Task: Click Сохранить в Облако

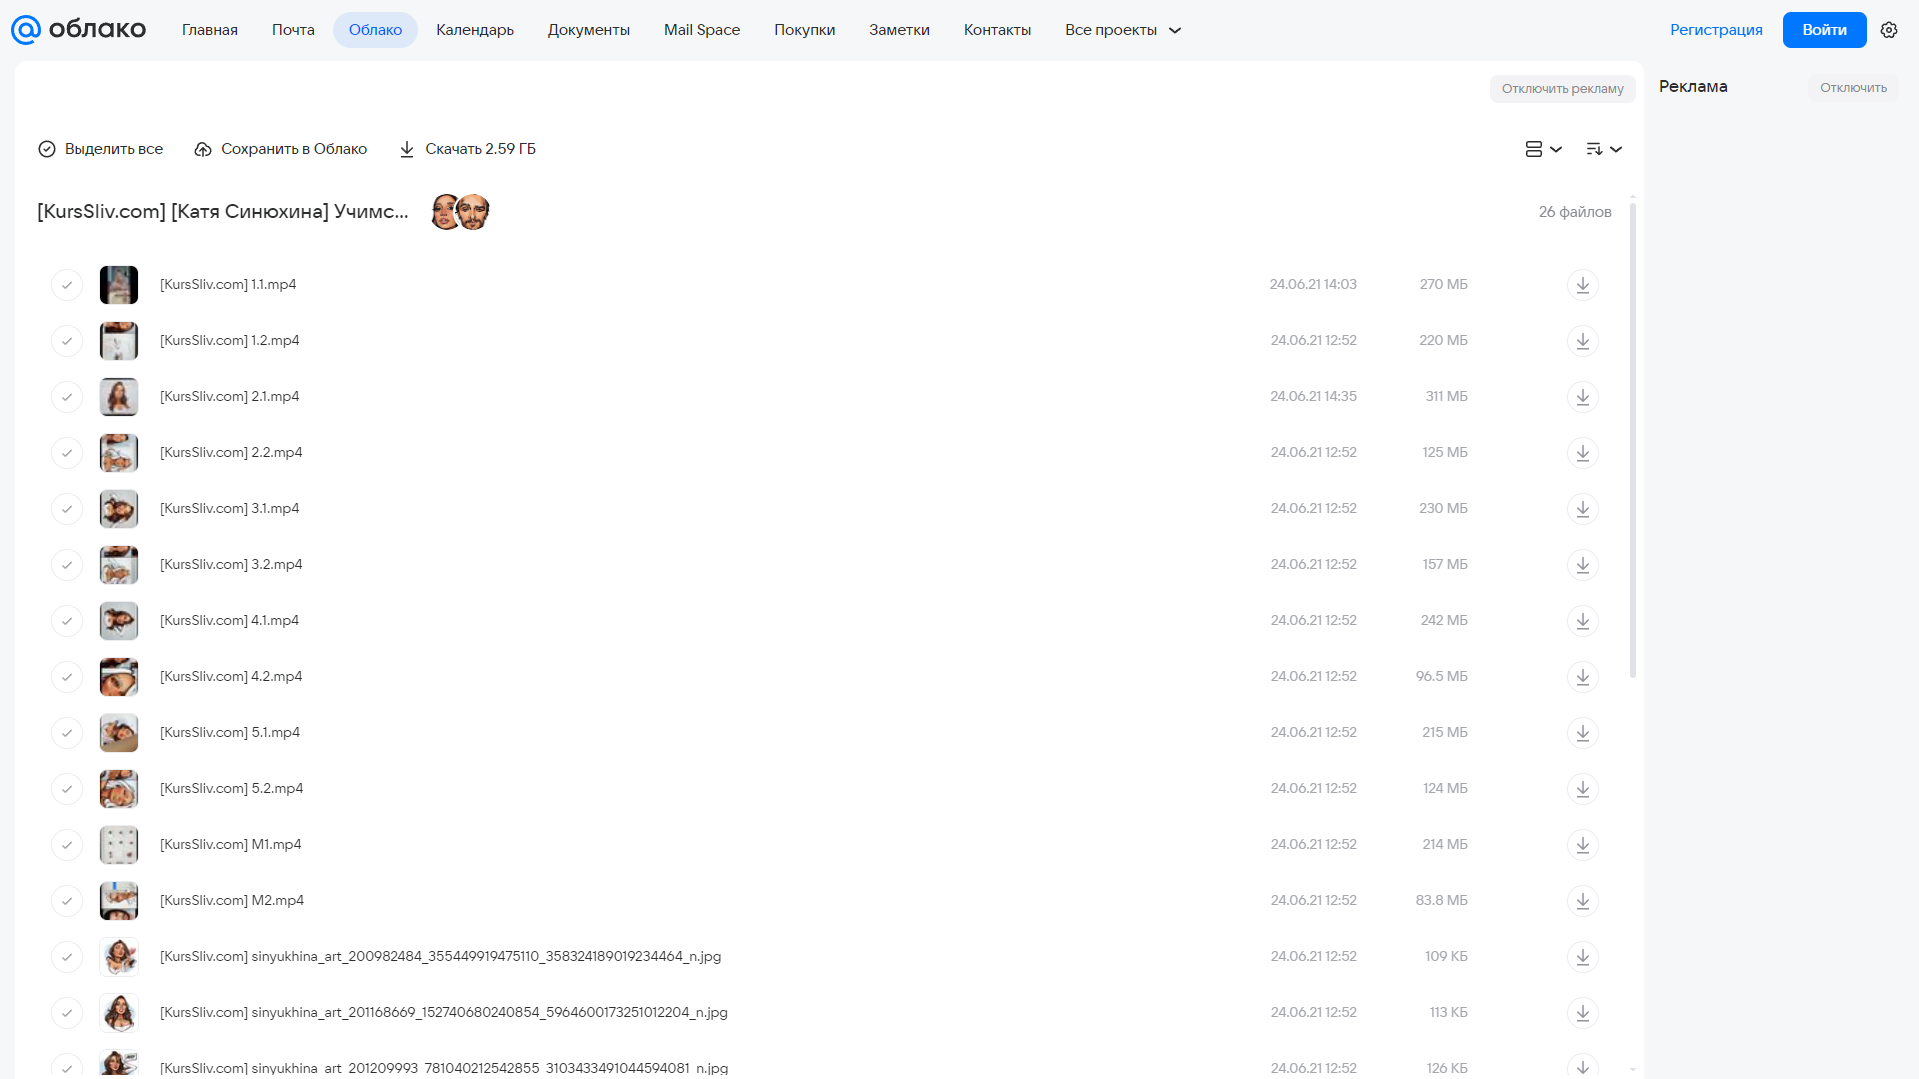Action: [x=281, y=149]
